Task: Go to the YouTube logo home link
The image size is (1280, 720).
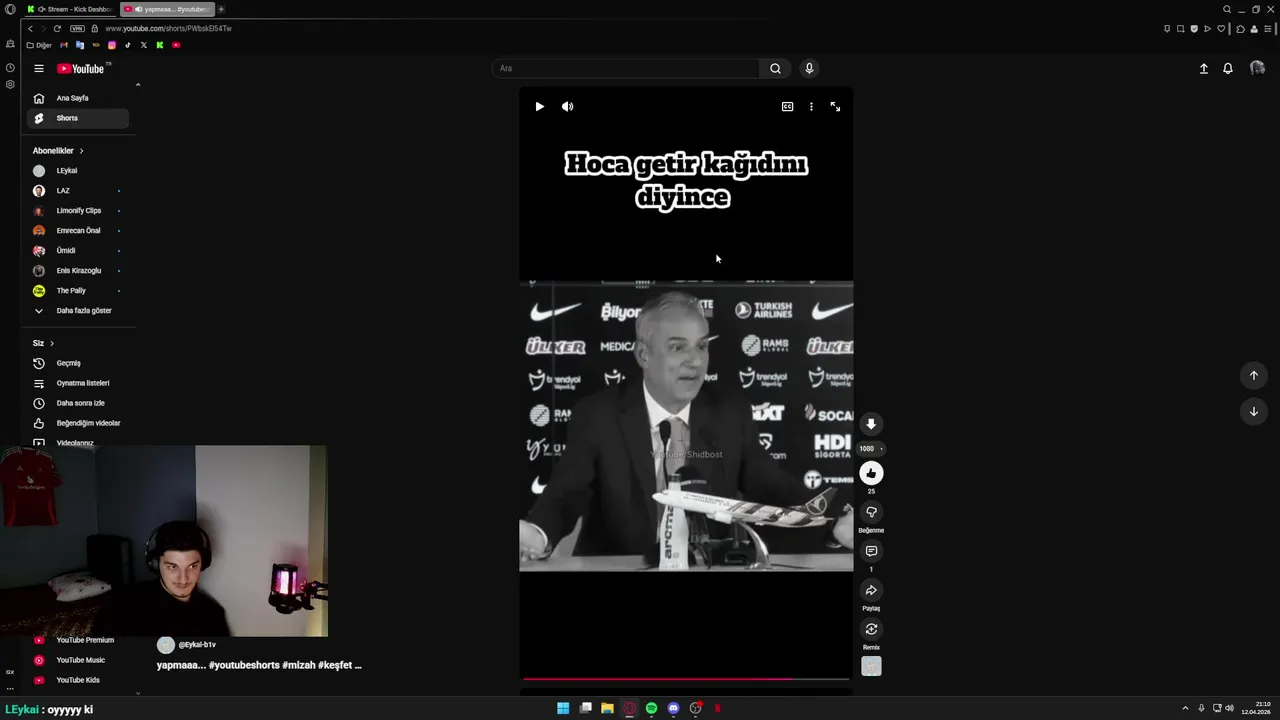Action: point(81,69)
